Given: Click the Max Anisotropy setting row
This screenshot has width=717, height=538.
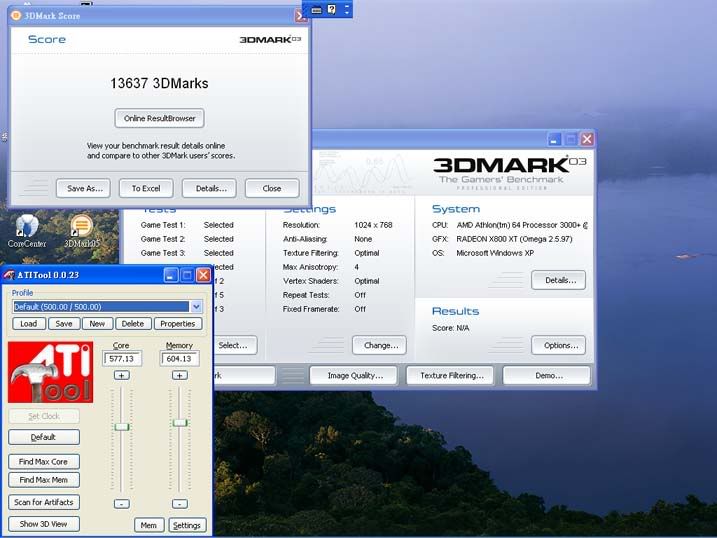Looking at the screenshot, I should (x=321, y=267).
